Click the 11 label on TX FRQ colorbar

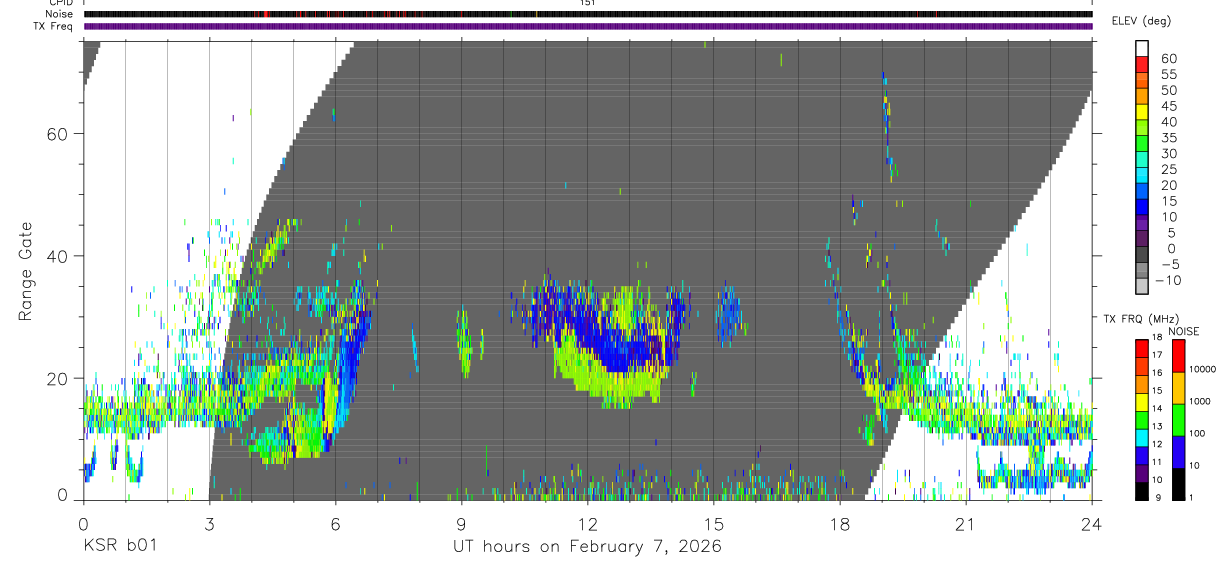click(x=1156, y=462)
